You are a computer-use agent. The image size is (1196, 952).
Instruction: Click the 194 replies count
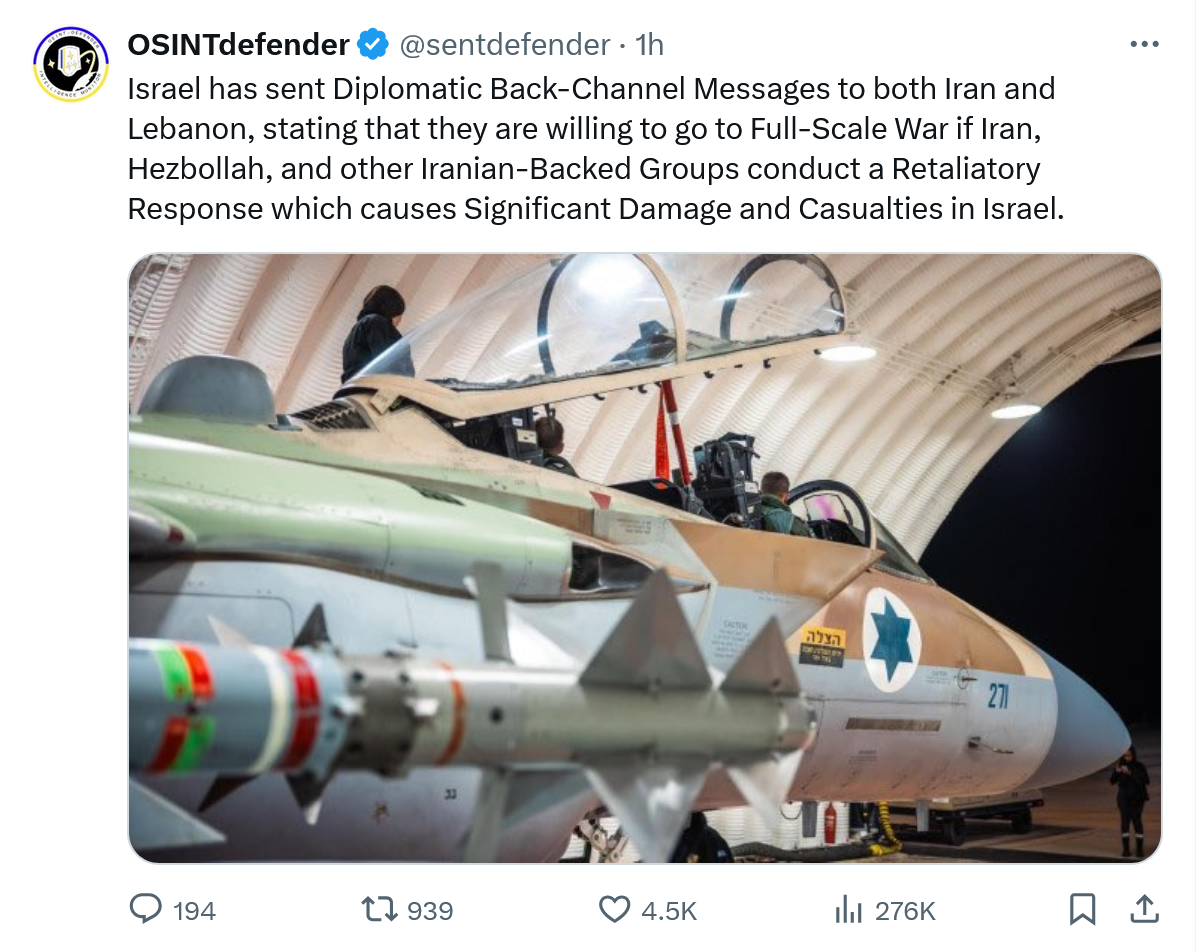click(194, 911)
